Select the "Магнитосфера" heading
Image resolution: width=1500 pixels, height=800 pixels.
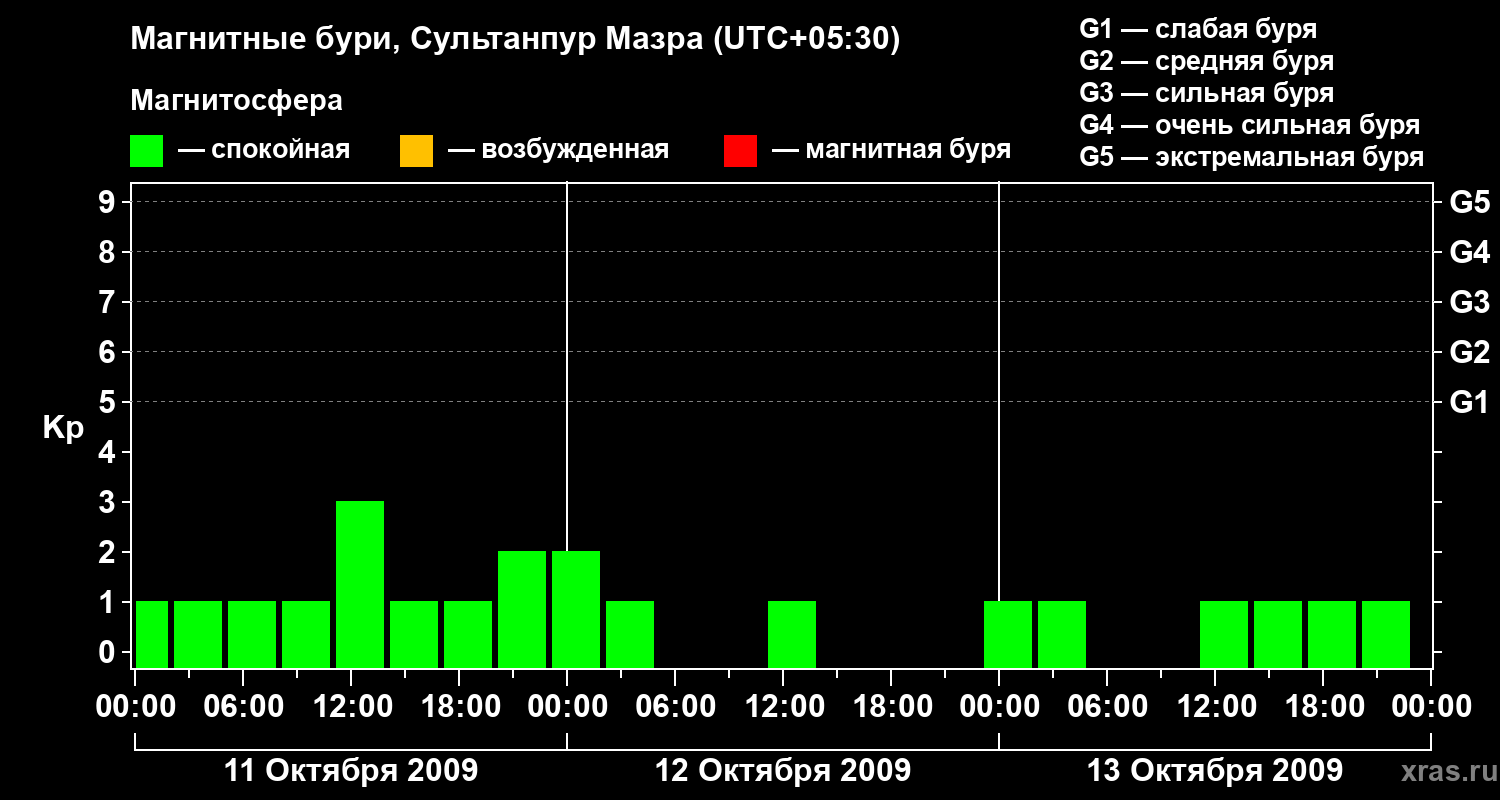tap(237, 101)
